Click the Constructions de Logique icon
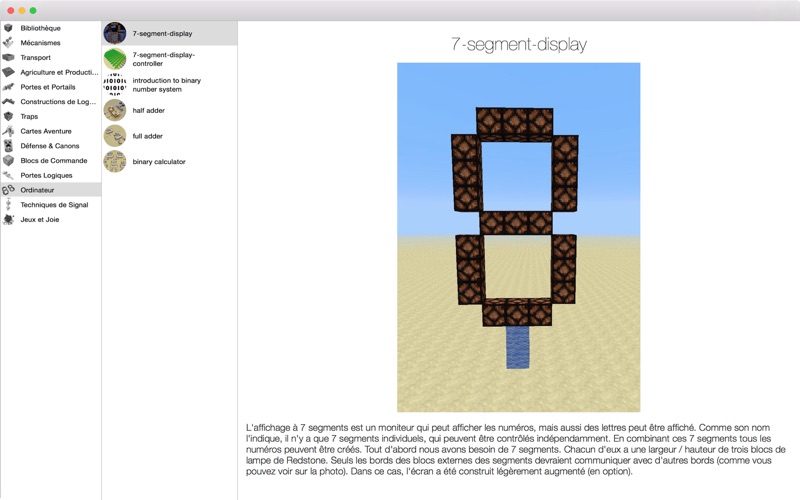This screenshot has width=800, height=500. 8,102
